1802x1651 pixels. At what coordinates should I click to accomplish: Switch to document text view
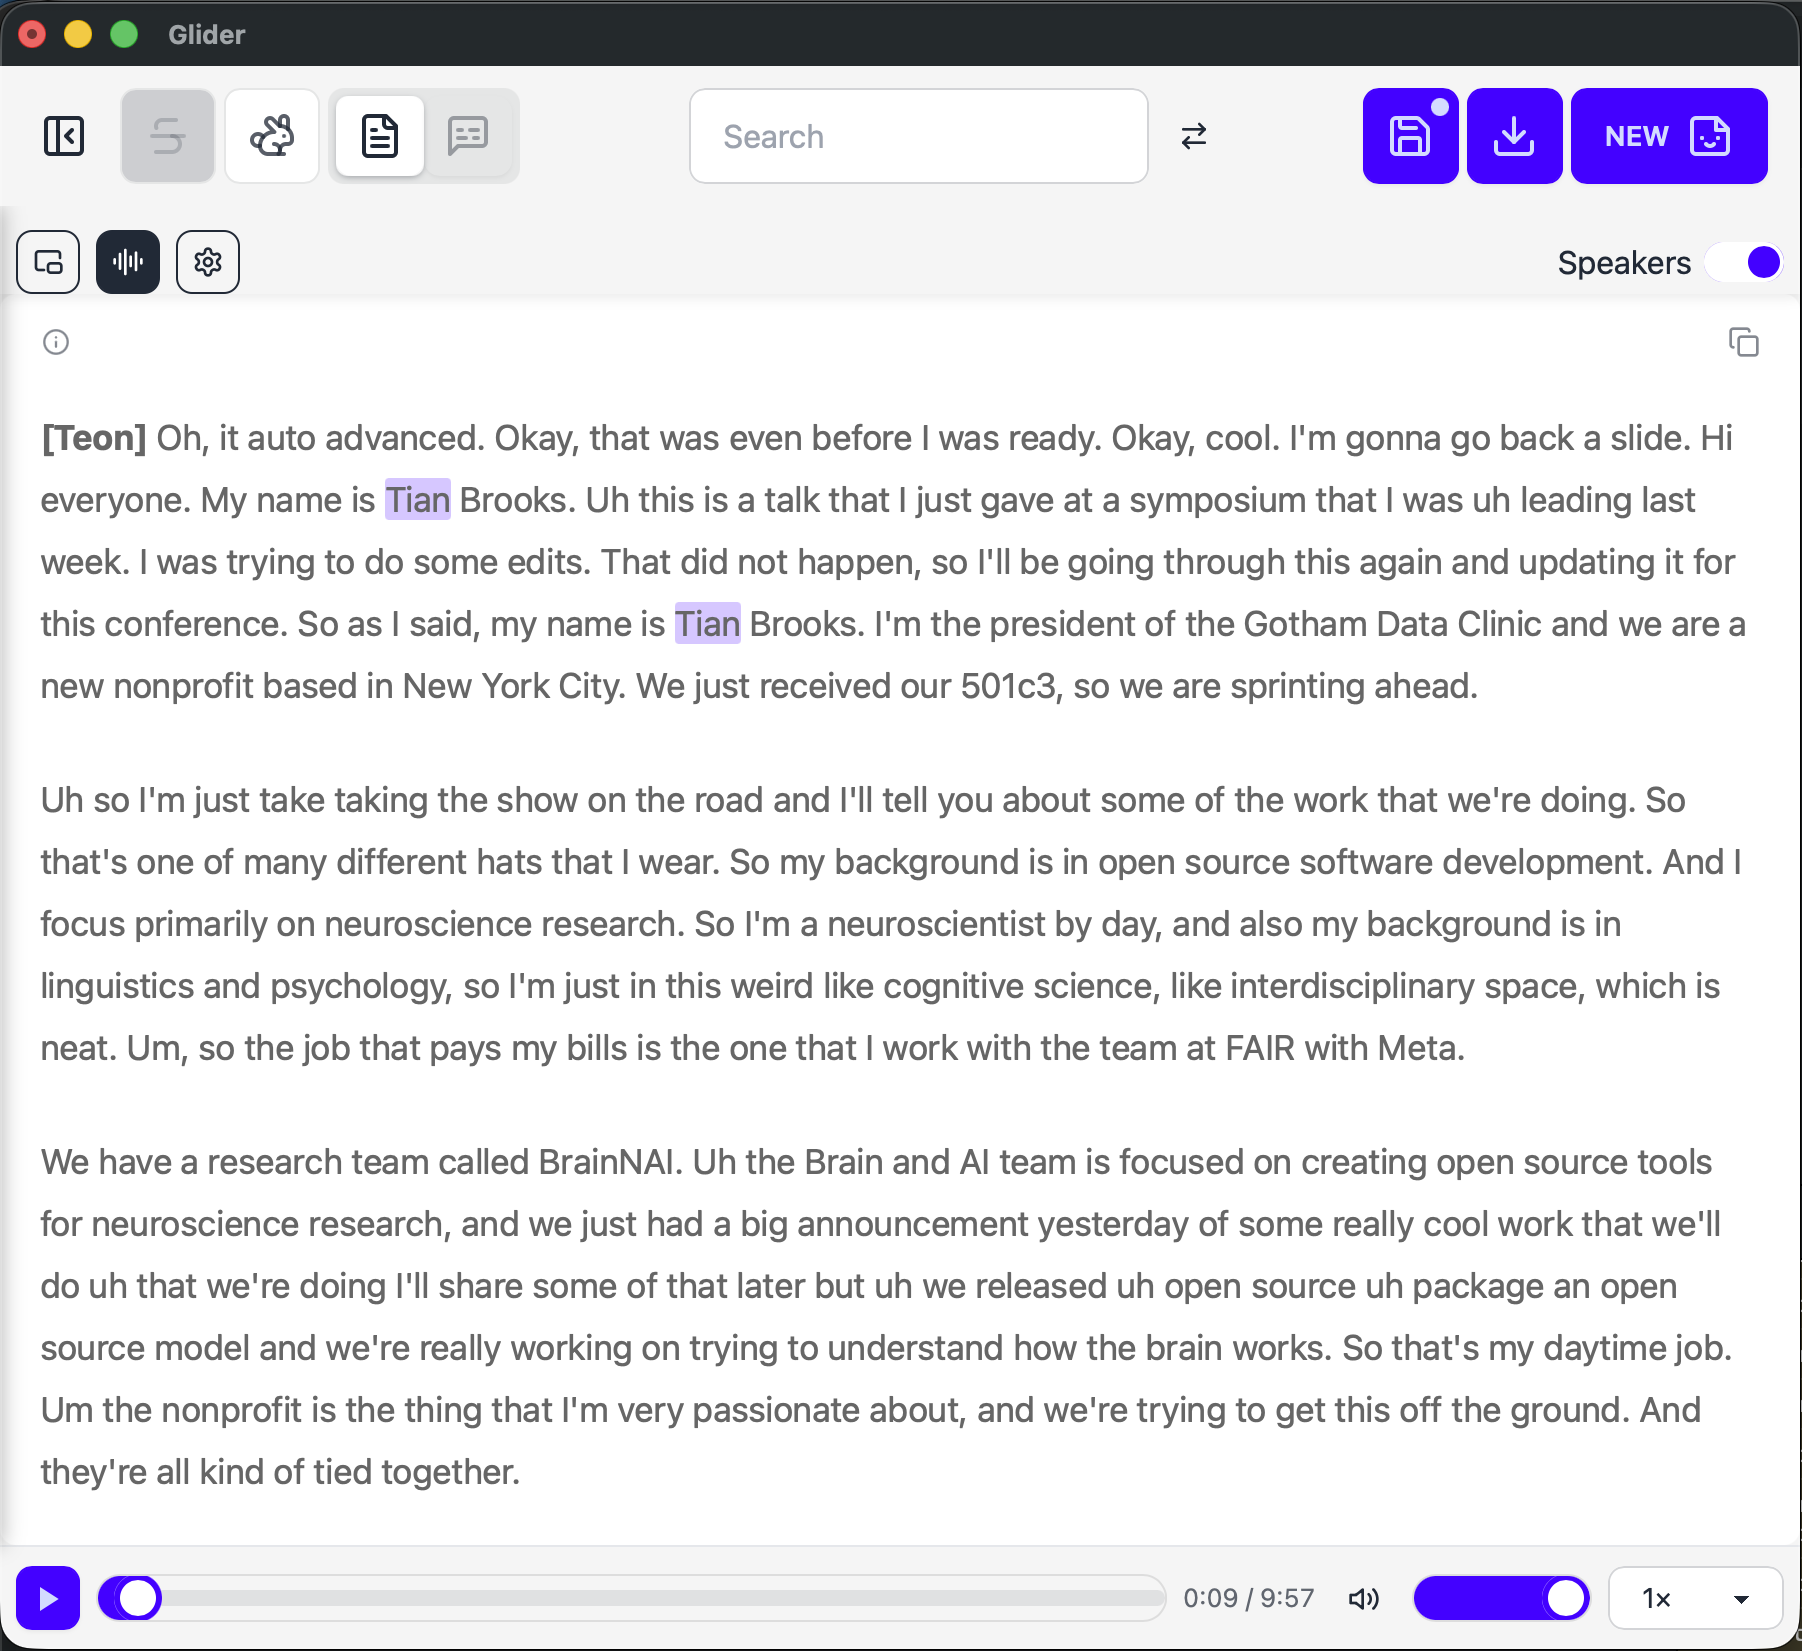click(x=380, y=136)
